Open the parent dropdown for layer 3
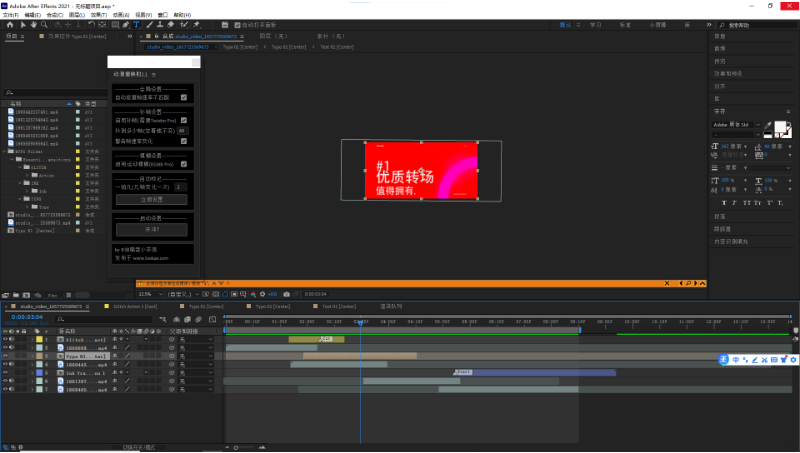 [196, 356]
